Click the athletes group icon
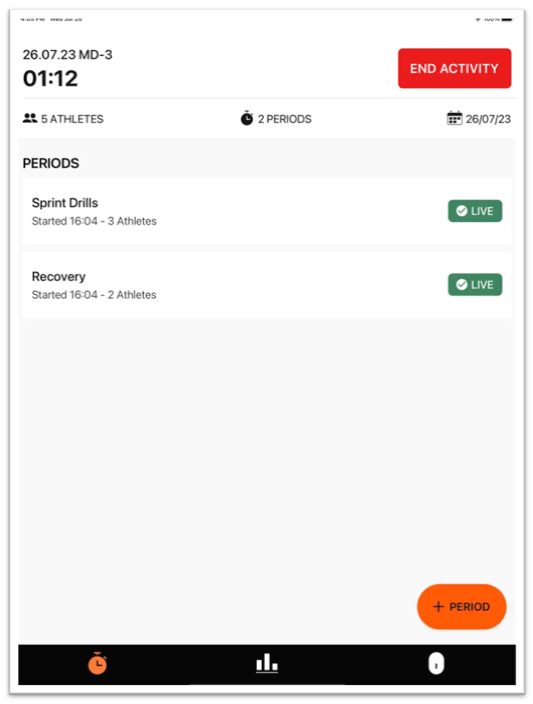 pyautogui.click(x=30, y=119)
